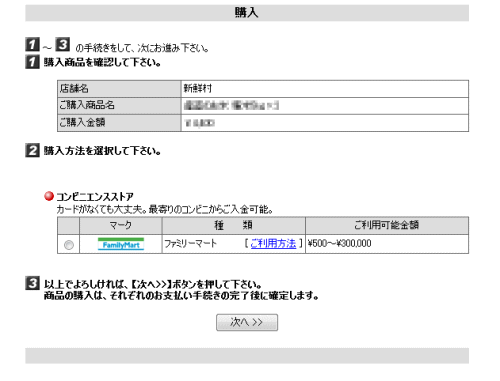Click the マーク column header
This screenshot has height=381, width=500.
click(x=121, y=226)
